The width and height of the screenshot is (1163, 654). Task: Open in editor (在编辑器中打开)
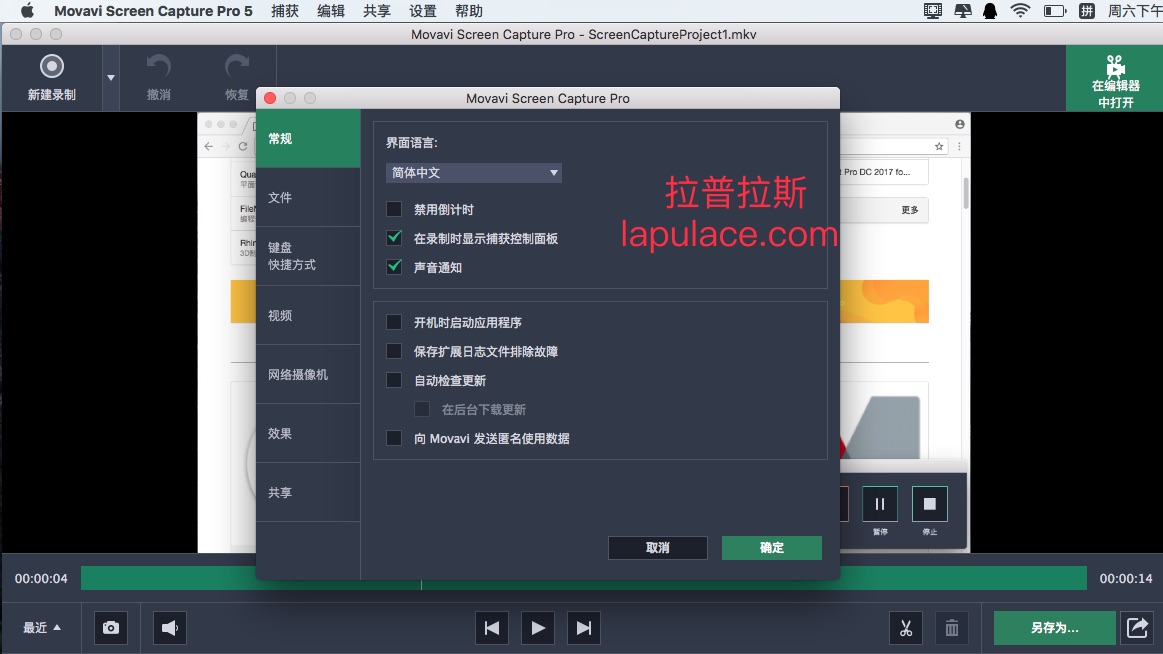click(1115, 79)
